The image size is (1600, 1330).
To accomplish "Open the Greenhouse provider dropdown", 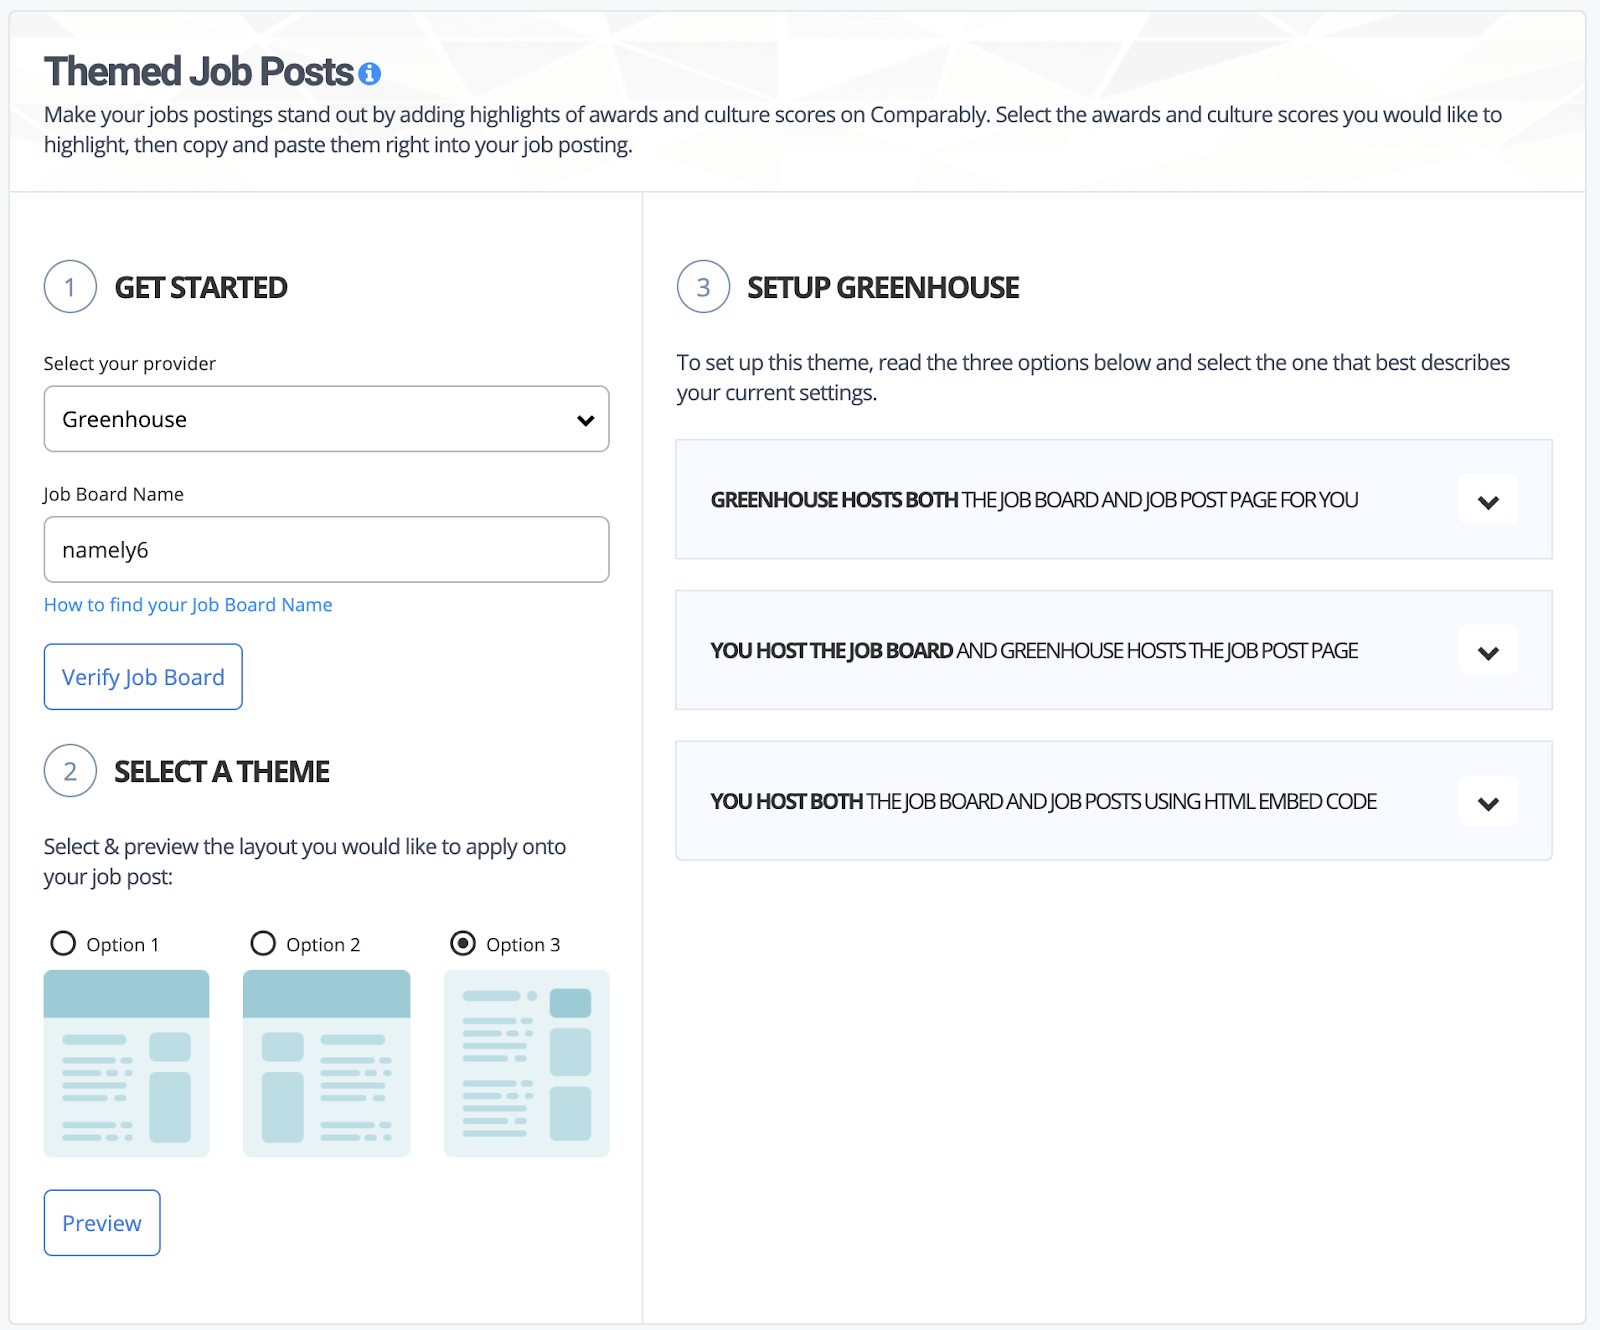I will (x=326, y=419).
